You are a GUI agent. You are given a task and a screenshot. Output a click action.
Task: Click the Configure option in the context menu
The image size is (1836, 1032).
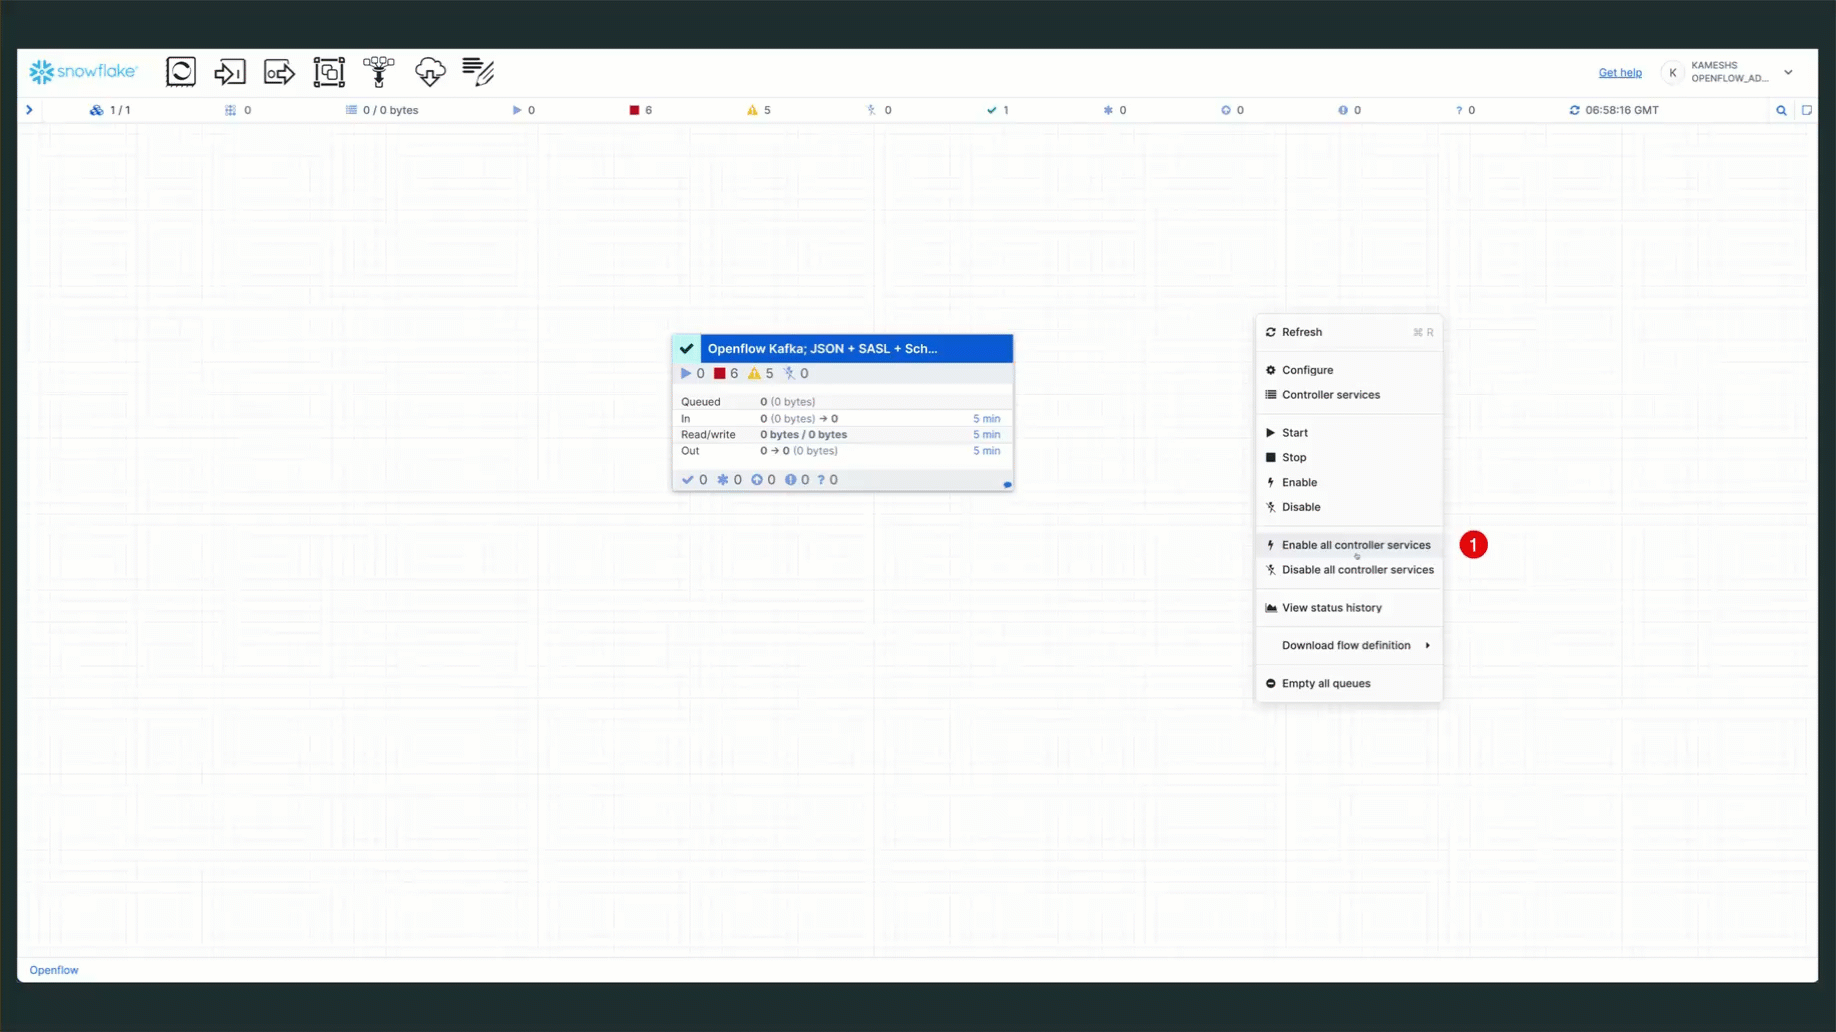tap(1308, 369)
